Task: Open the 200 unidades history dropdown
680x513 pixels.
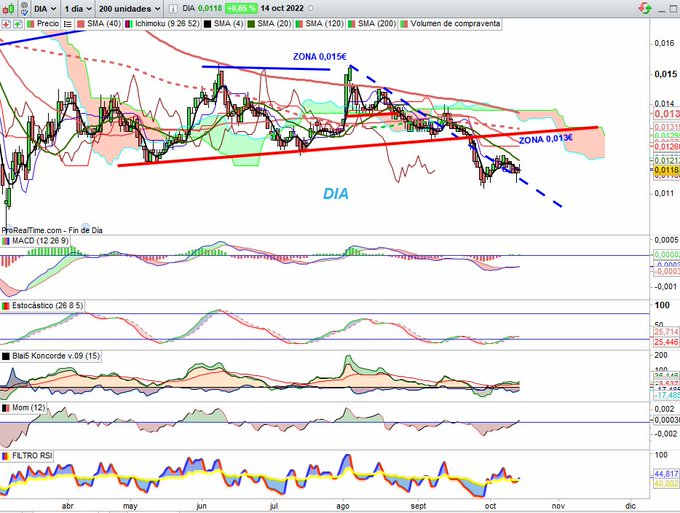Action: point(129,9)
